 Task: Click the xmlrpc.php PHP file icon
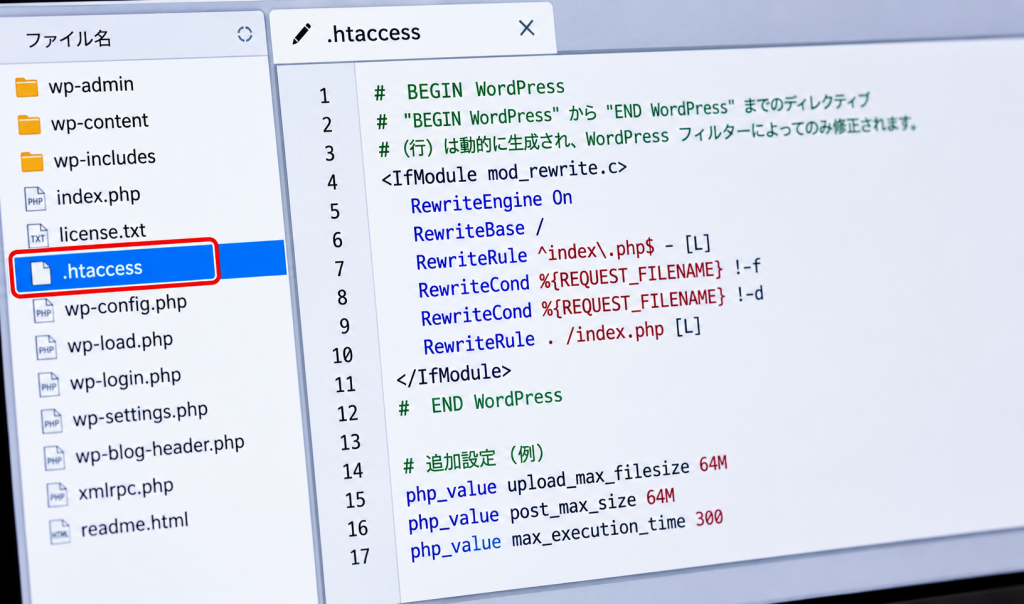click(x=57, y=495)
